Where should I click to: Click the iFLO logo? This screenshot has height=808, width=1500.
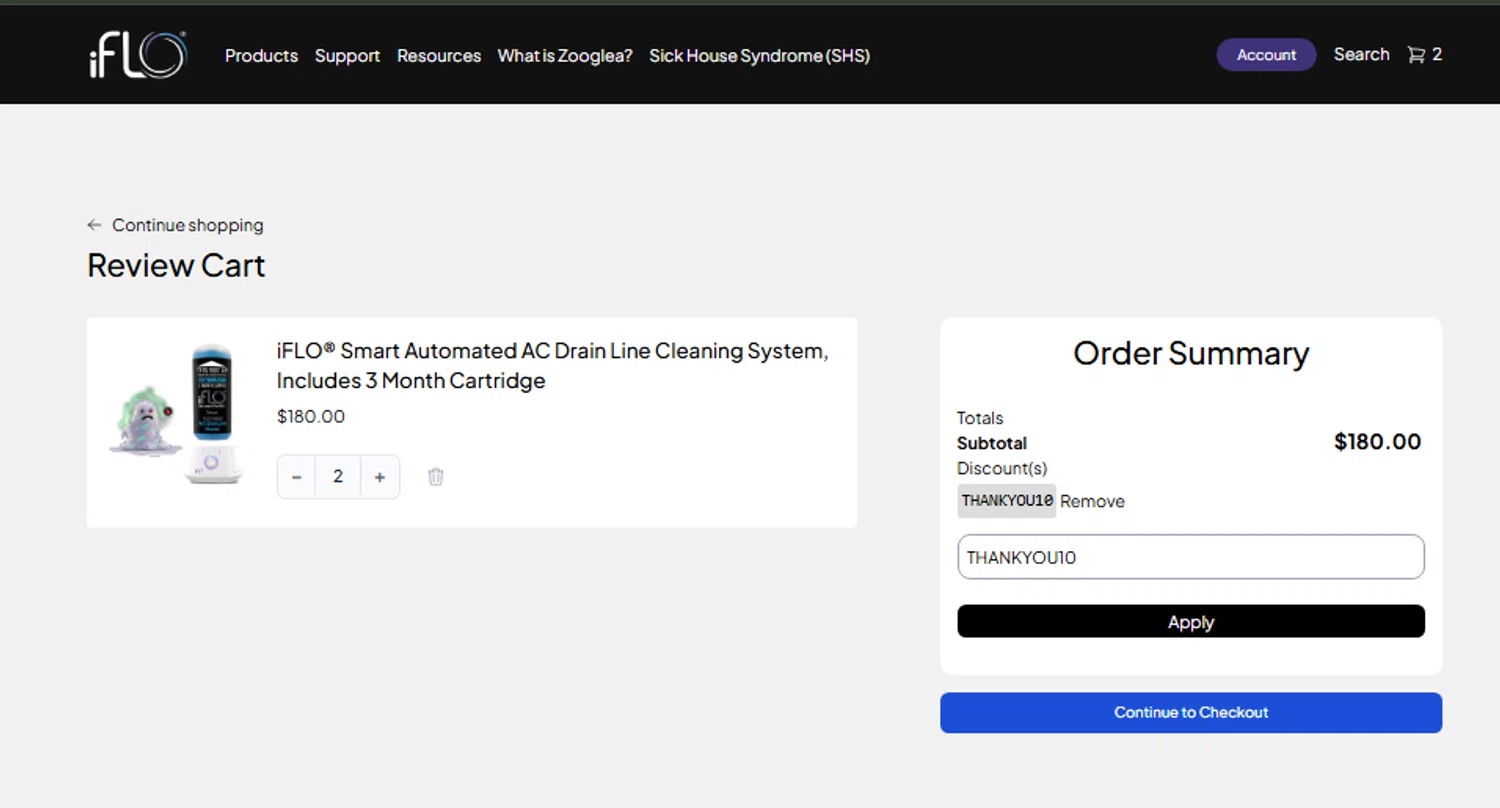(x=137, y=55)
